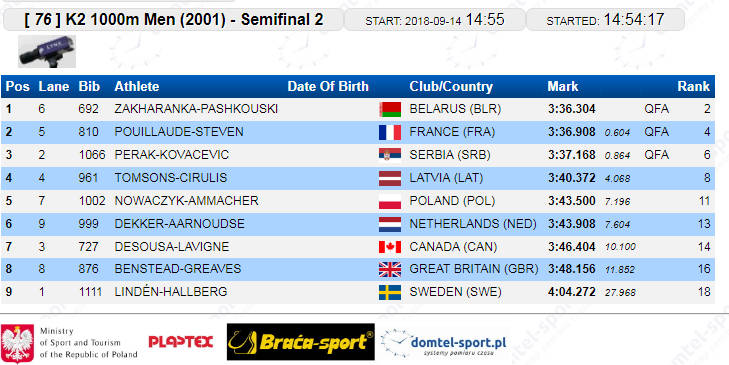Screen dimensions: 729x365
Task: Click the Ministry of Sport and Tourism logo
Action: pos(69,343)
